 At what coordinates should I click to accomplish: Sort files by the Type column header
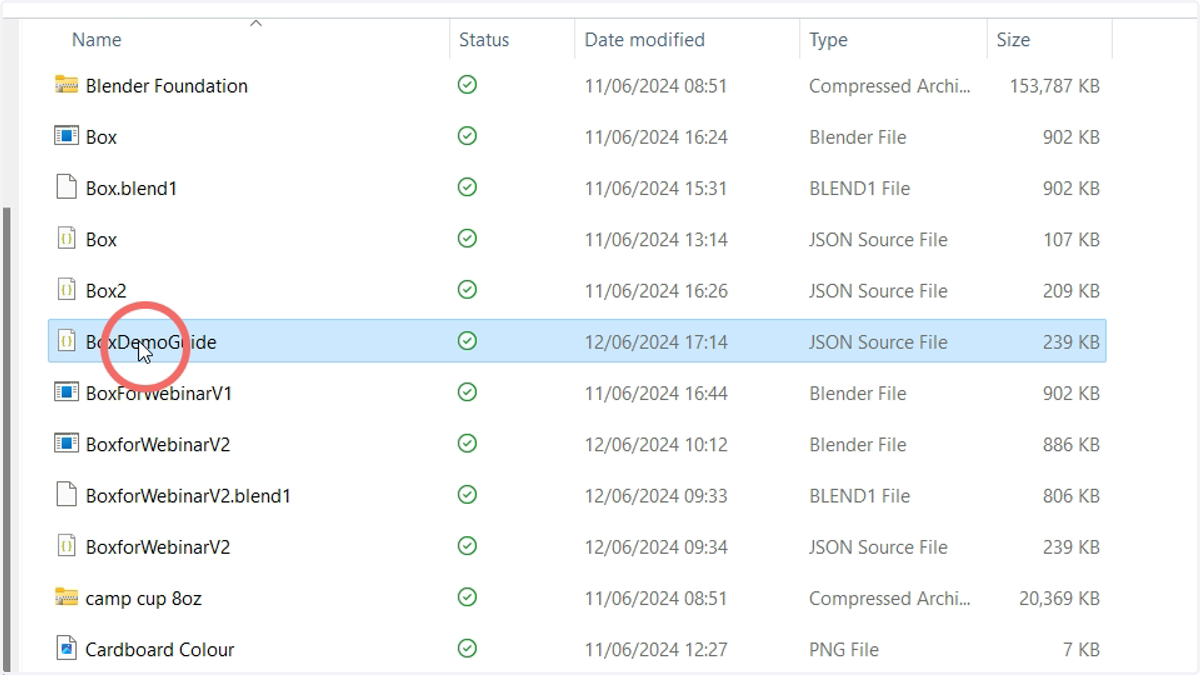click(x=828, y=40)
